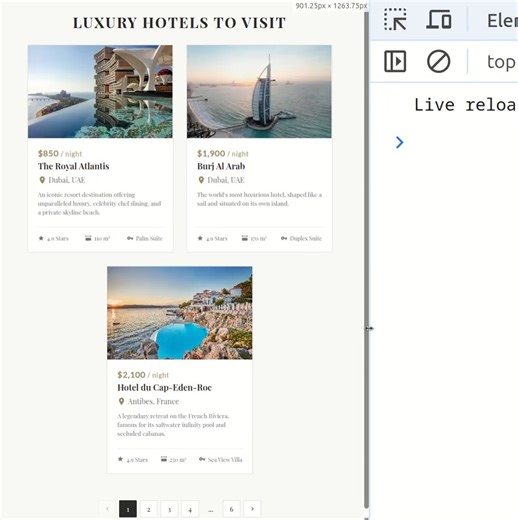This screenshot has width=518, height=520.
Task: Go to previous page with left arrow
Action: (107, 509)
